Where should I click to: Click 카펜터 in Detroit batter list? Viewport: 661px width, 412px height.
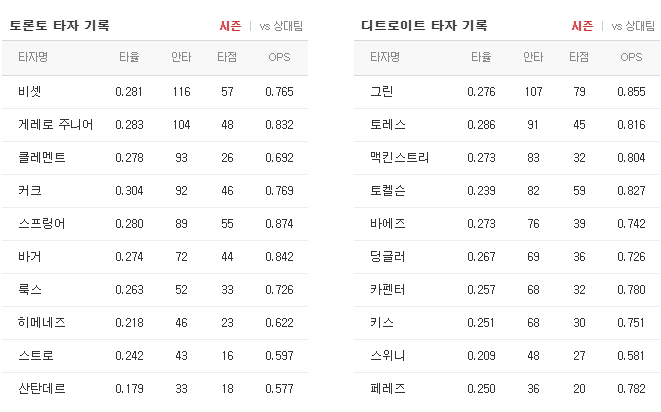tap(388, 290)
